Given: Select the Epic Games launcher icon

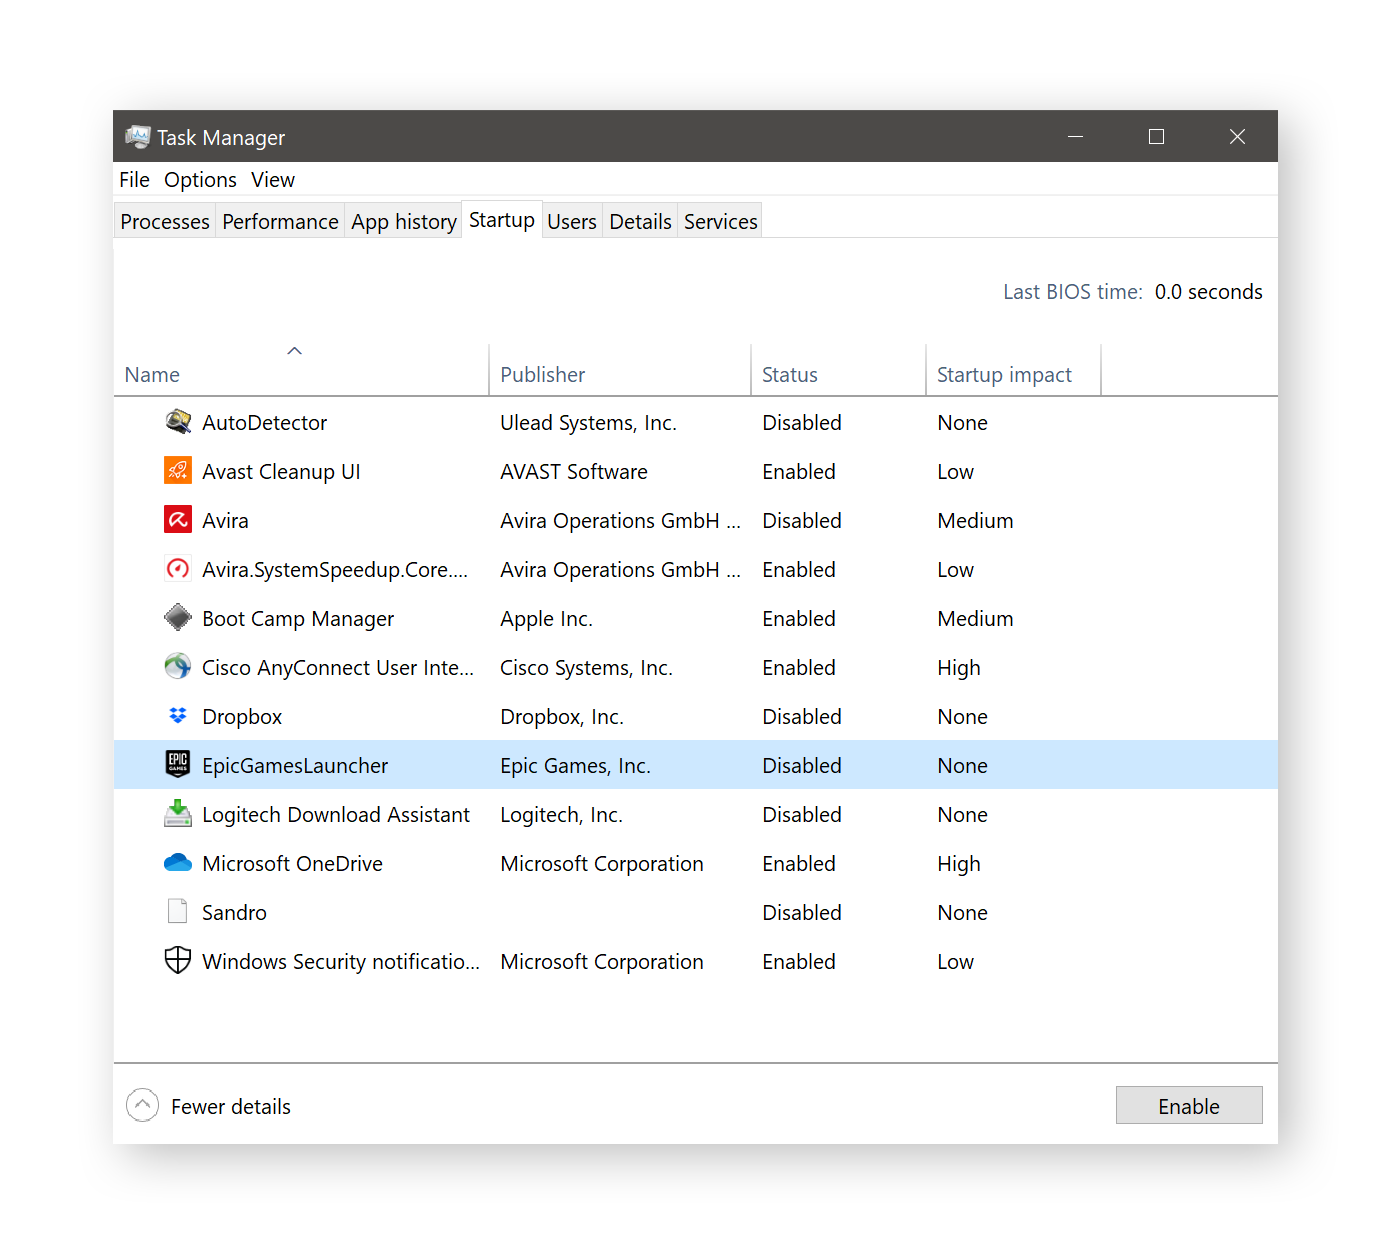Looking at the screenshot, I should click(177, 764).
